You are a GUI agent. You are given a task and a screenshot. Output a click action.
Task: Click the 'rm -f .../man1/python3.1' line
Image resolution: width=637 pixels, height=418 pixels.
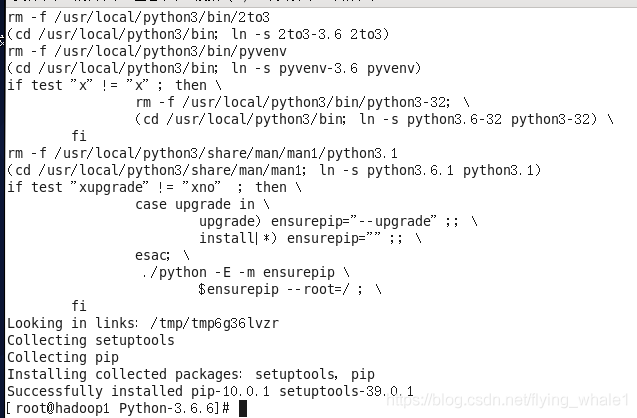[x=202, y=153]
